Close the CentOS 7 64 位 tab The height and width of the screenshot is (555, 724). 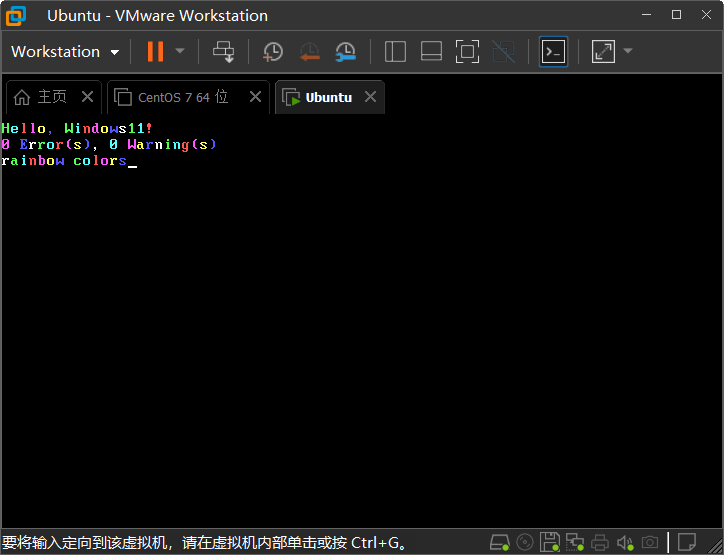[x=255, y=97]
